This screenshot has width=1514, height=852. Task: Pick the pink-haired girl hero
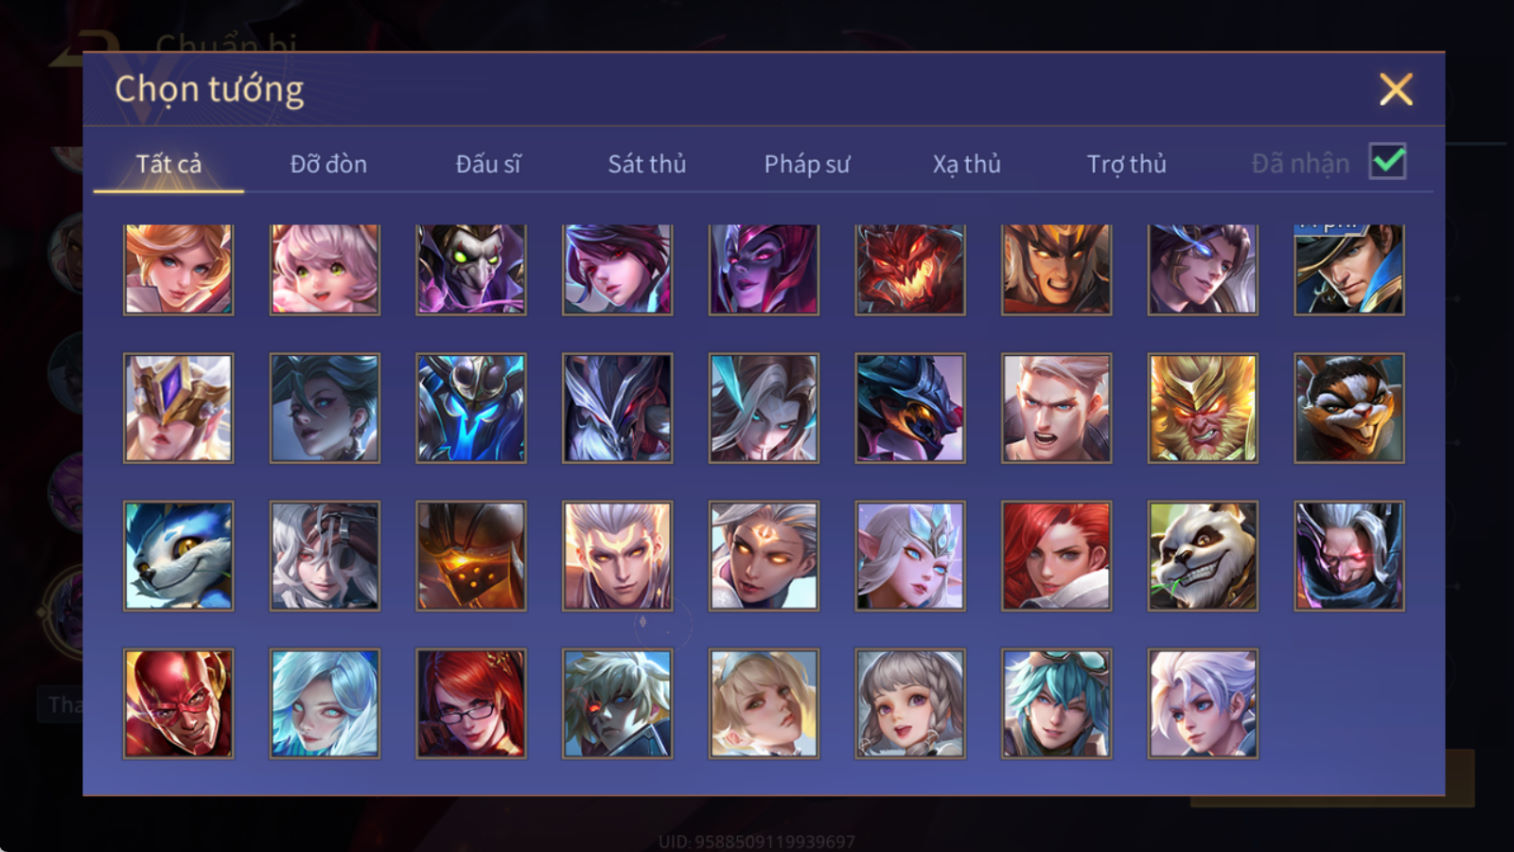325,269
